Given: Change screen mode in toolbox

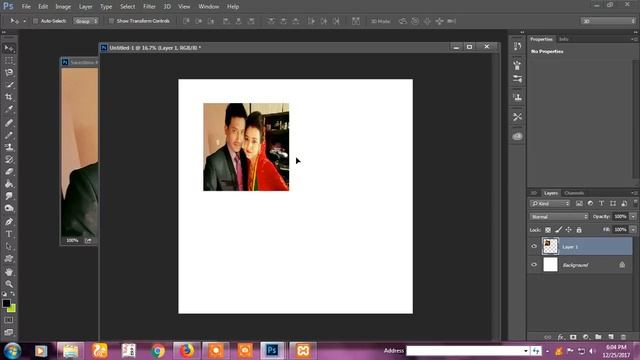Looking at the screenshot, I should [9, 332].
